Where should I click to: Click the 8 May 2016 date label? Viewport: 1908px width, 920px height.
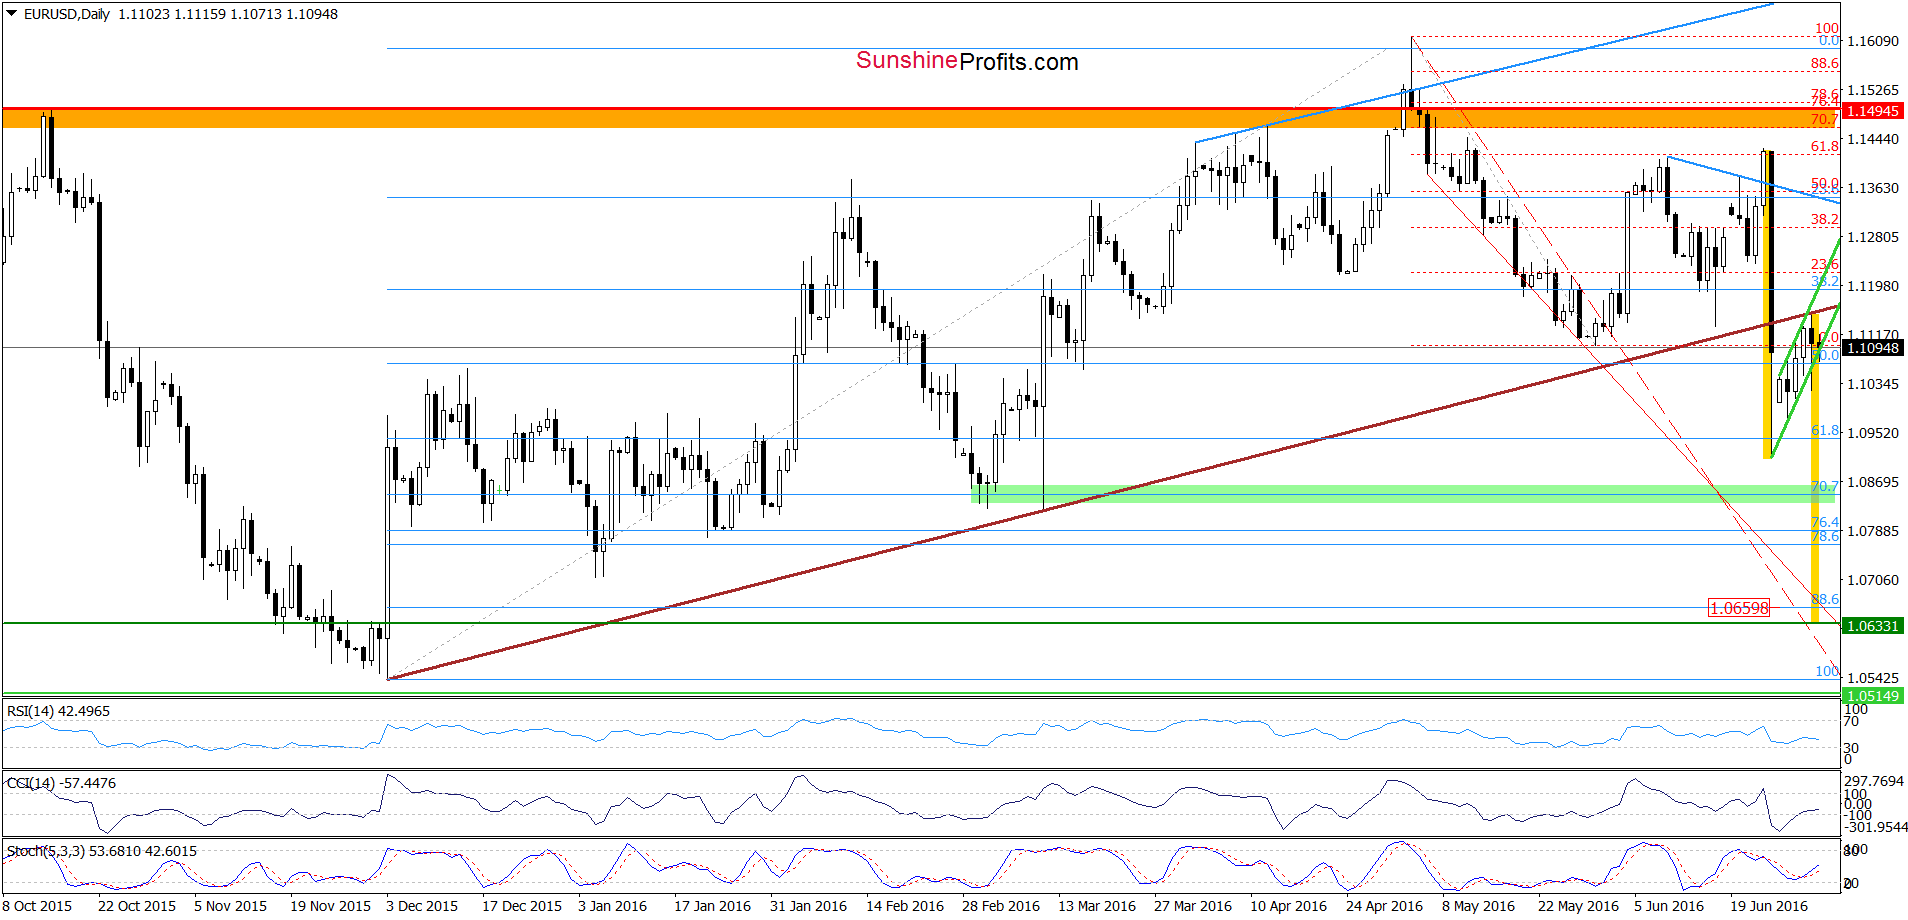coord(1479,906)
